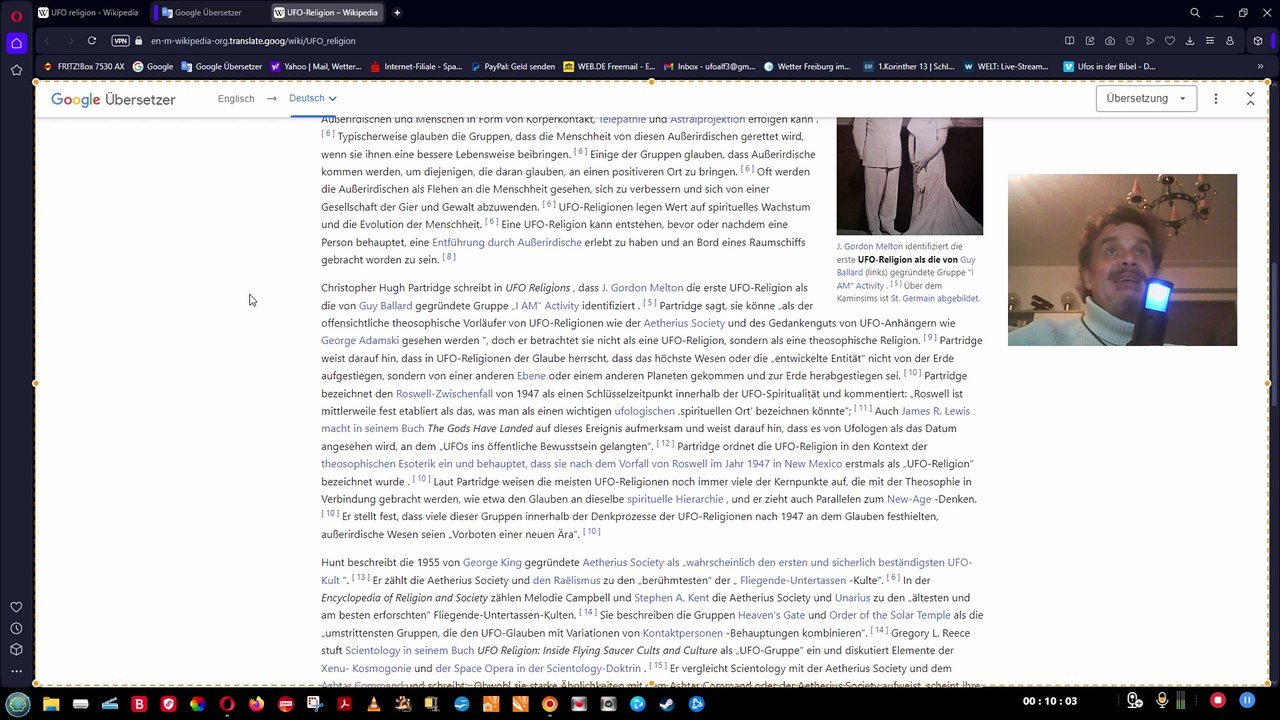Open Gmail Inbox bookmark
The width and height of the screenshot is (1280, 720).
tap(709, 67)
